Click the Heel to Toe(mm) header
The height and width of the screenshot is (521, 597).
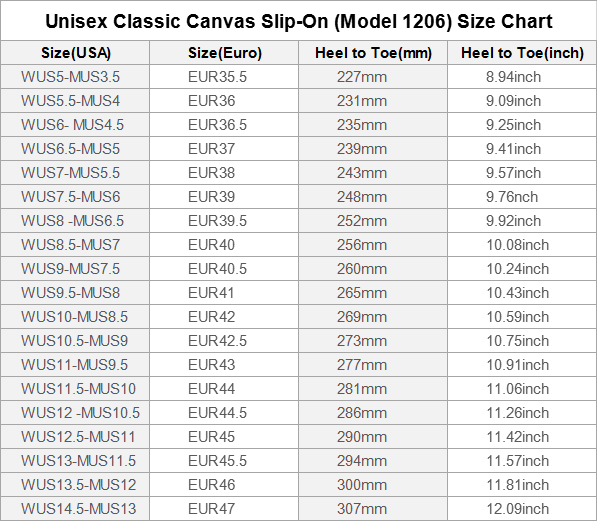(x=373, y=53)
